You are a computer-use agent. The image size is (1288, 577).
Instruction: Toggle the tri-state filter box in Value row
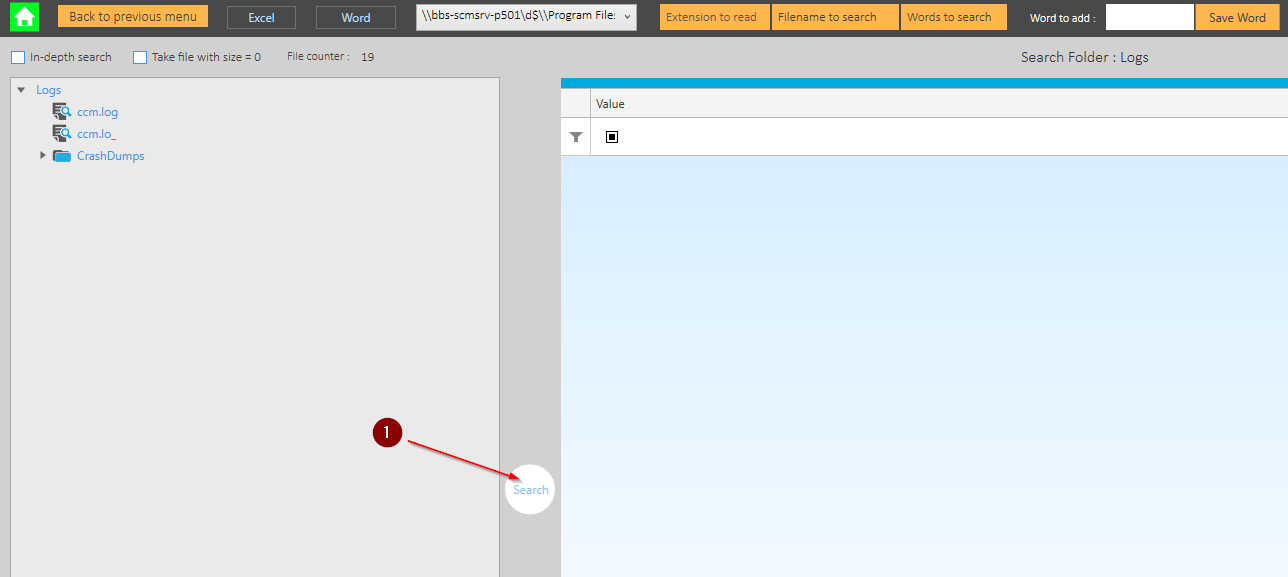[612, 137]
